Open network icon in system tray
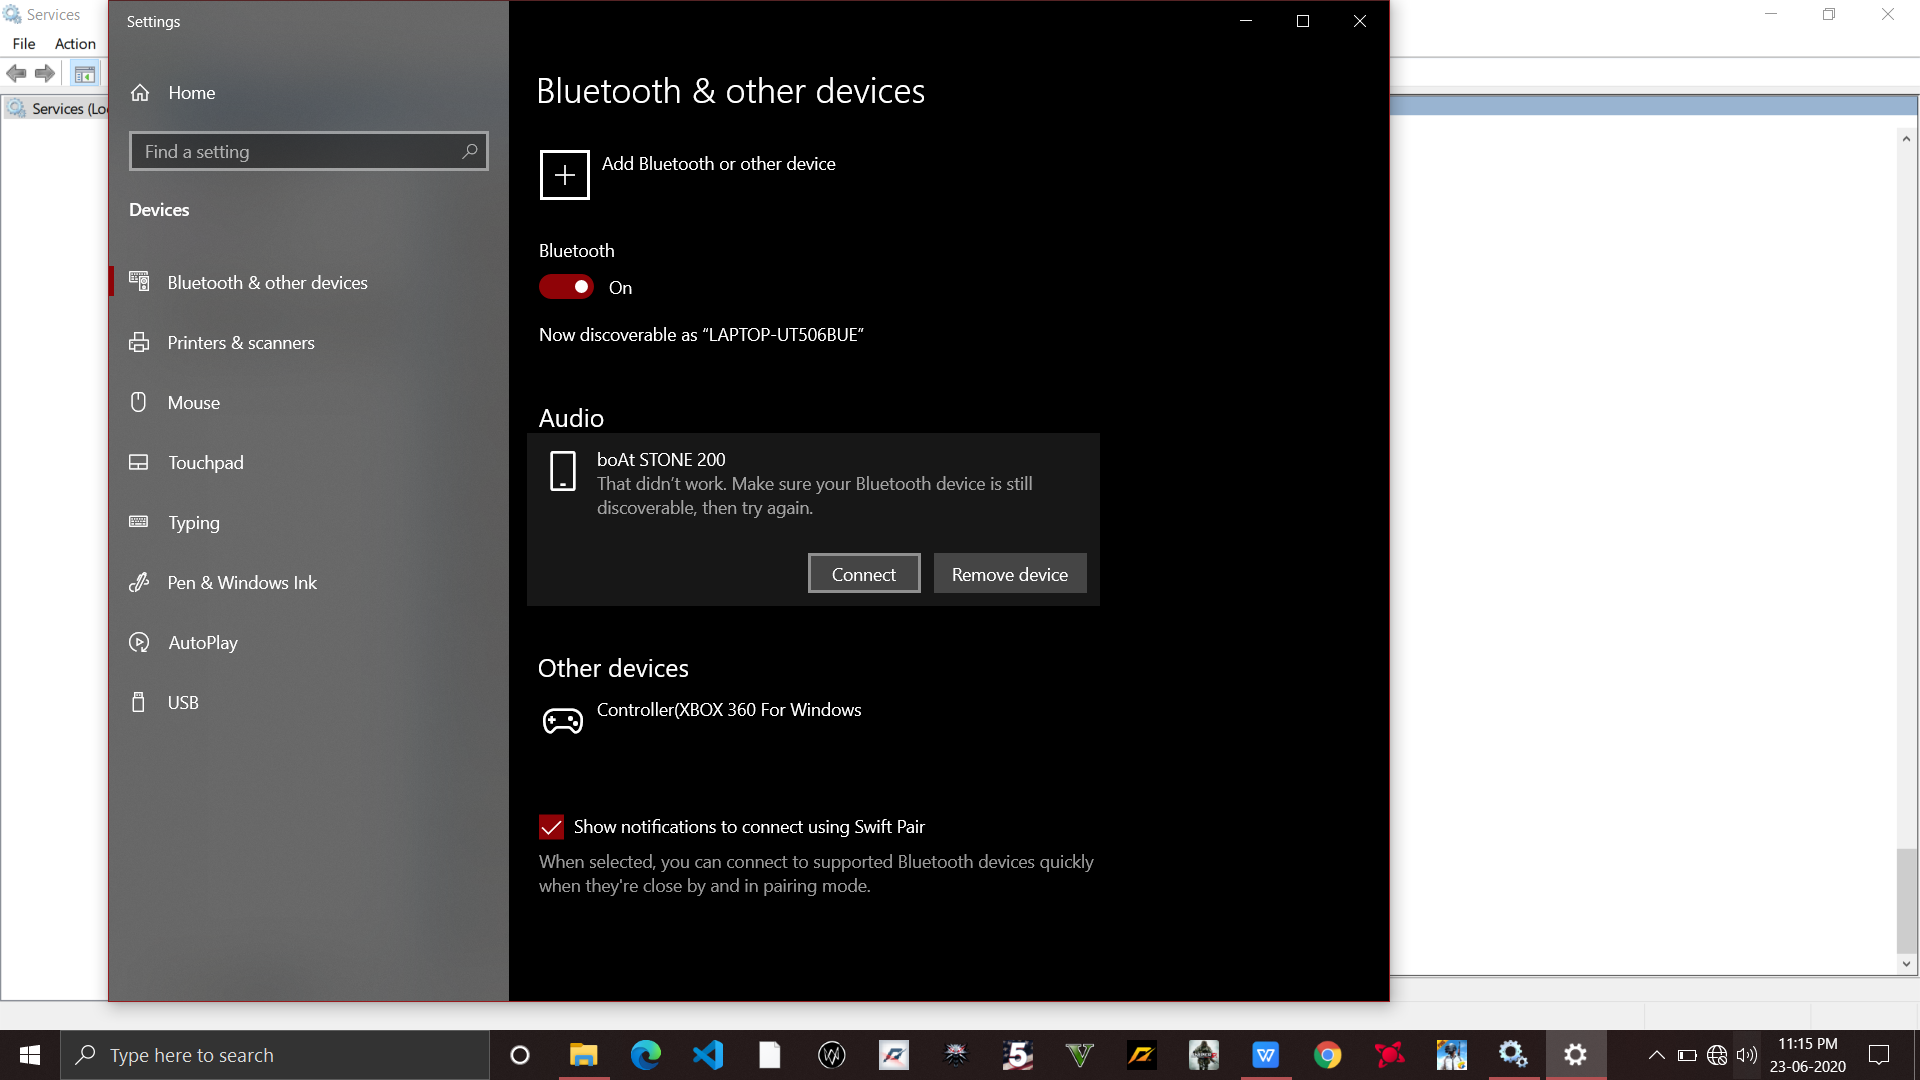 point(1717,1055)
